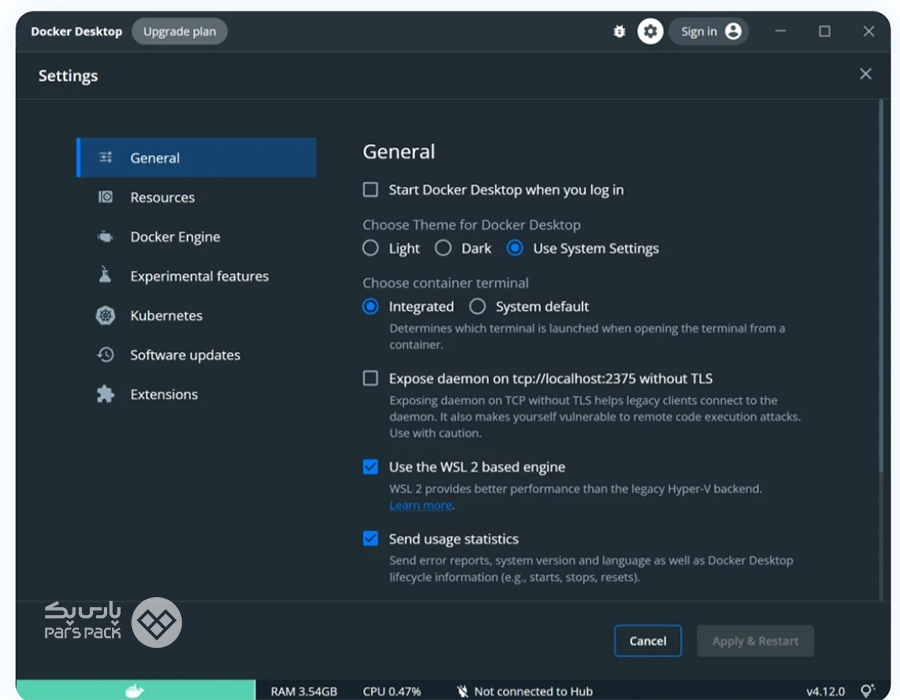Click the Extensions puzzle piece icon
Screen dimensions: 900x700
click(105, 394)
